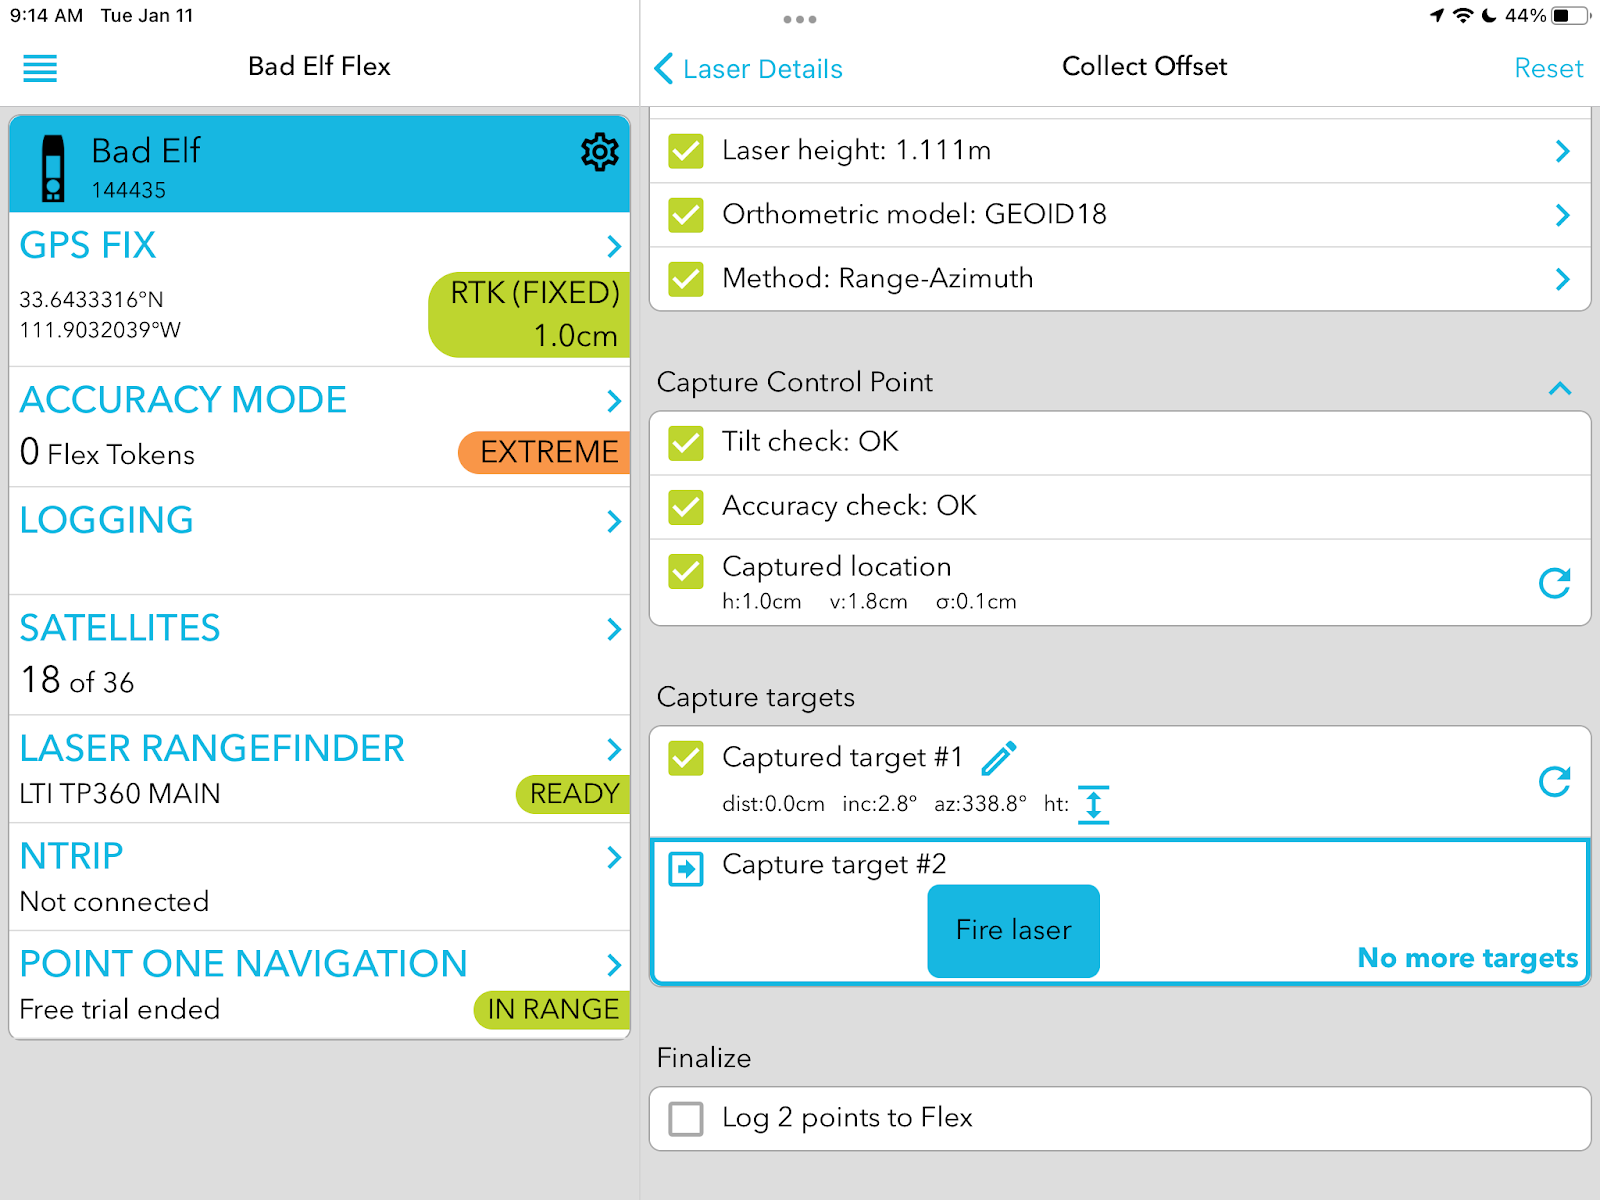Open the GPS FIX section
Screen dimensions: 1600x1200
pos(320,289)
